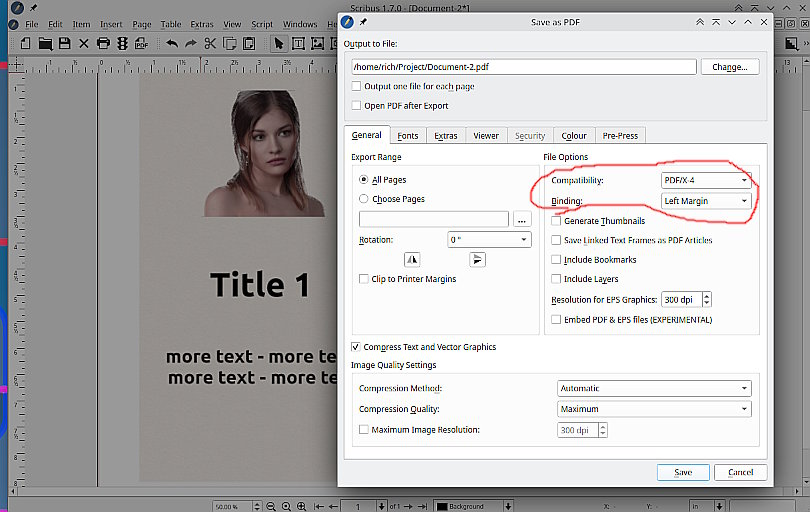Click the output file path field

(x=523, y=67)
